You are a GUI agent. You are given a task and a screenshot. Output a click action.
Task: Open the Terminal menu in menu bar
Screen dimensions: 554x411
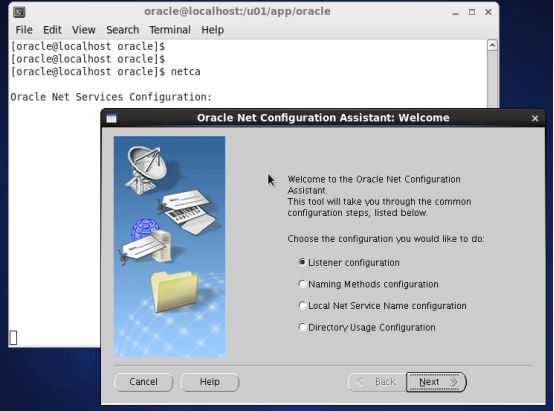click(170, 30)
